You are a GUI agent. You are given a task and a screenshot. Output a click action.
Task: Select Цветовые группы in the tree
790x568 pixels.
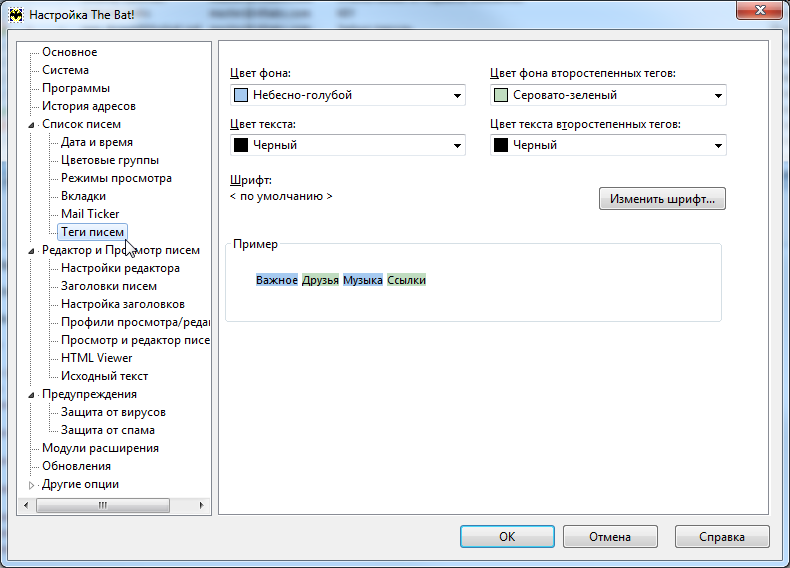[110, 160]
